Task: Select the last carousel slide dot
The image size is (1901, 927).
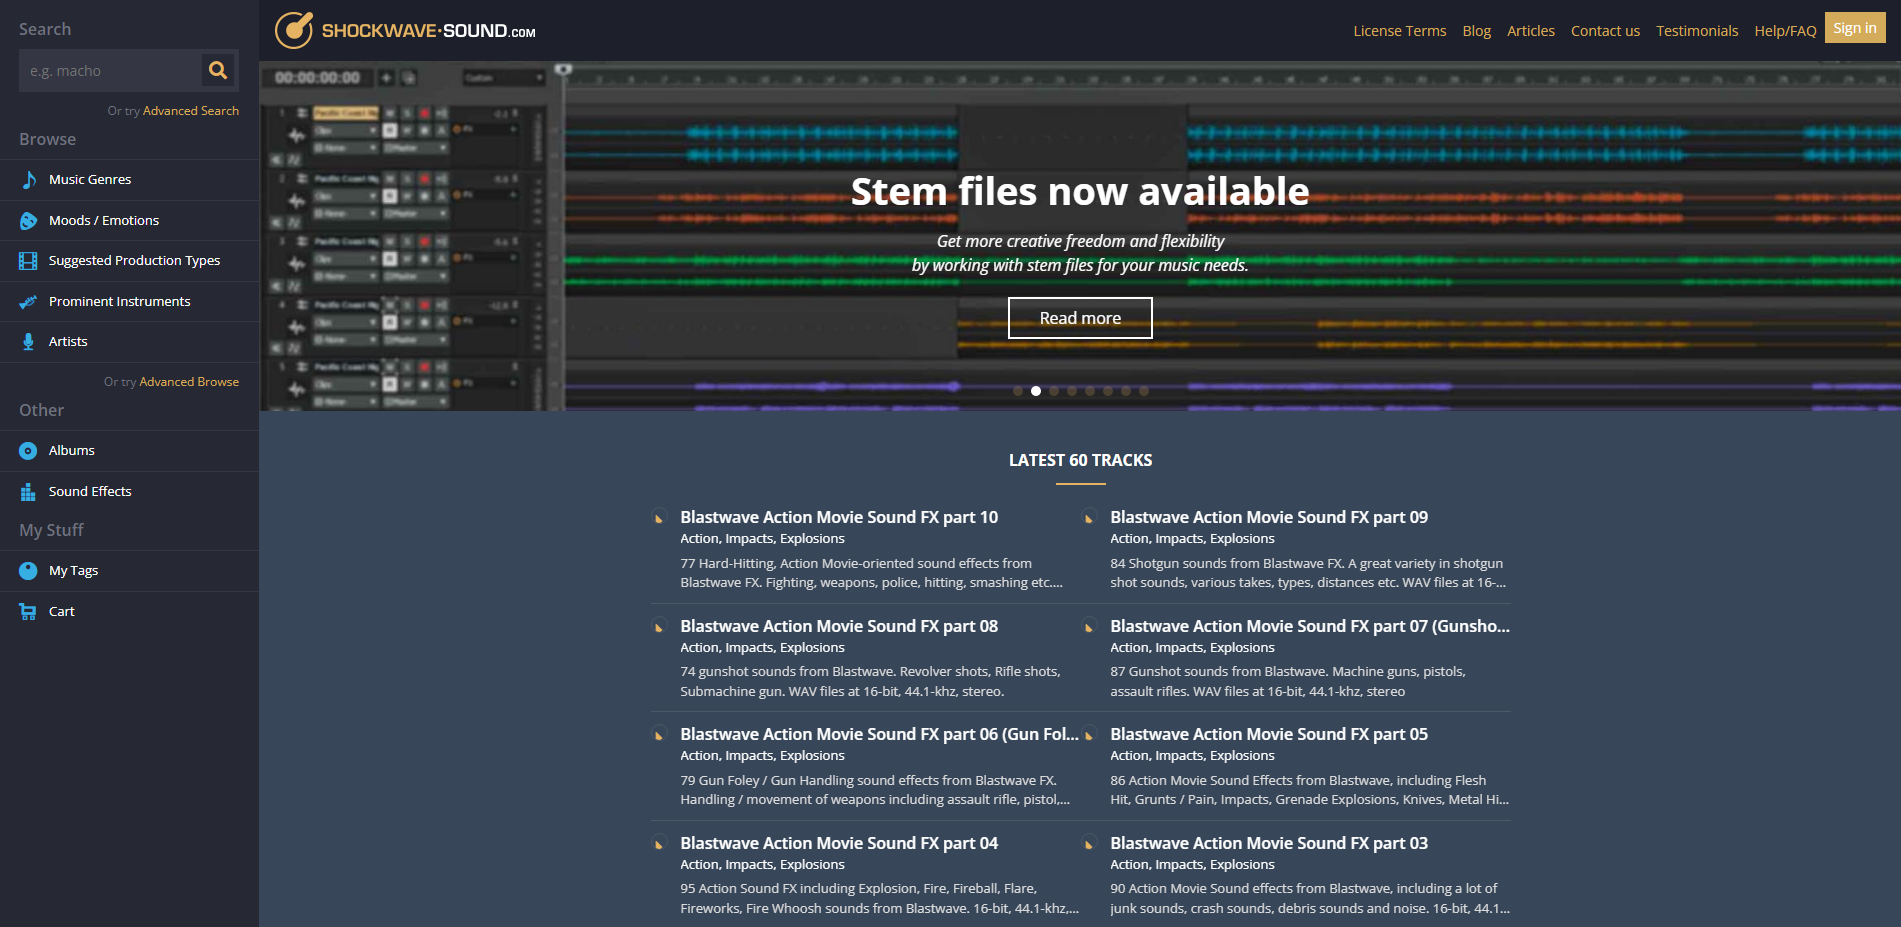Action: [x=1144, y=391]
